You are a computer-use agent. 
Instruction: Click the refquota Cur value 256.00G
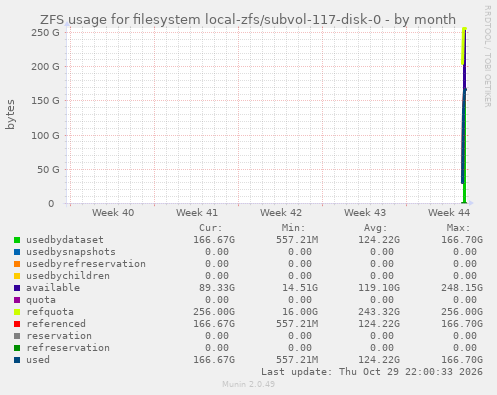pyautogui.click(x=214, y=312)
